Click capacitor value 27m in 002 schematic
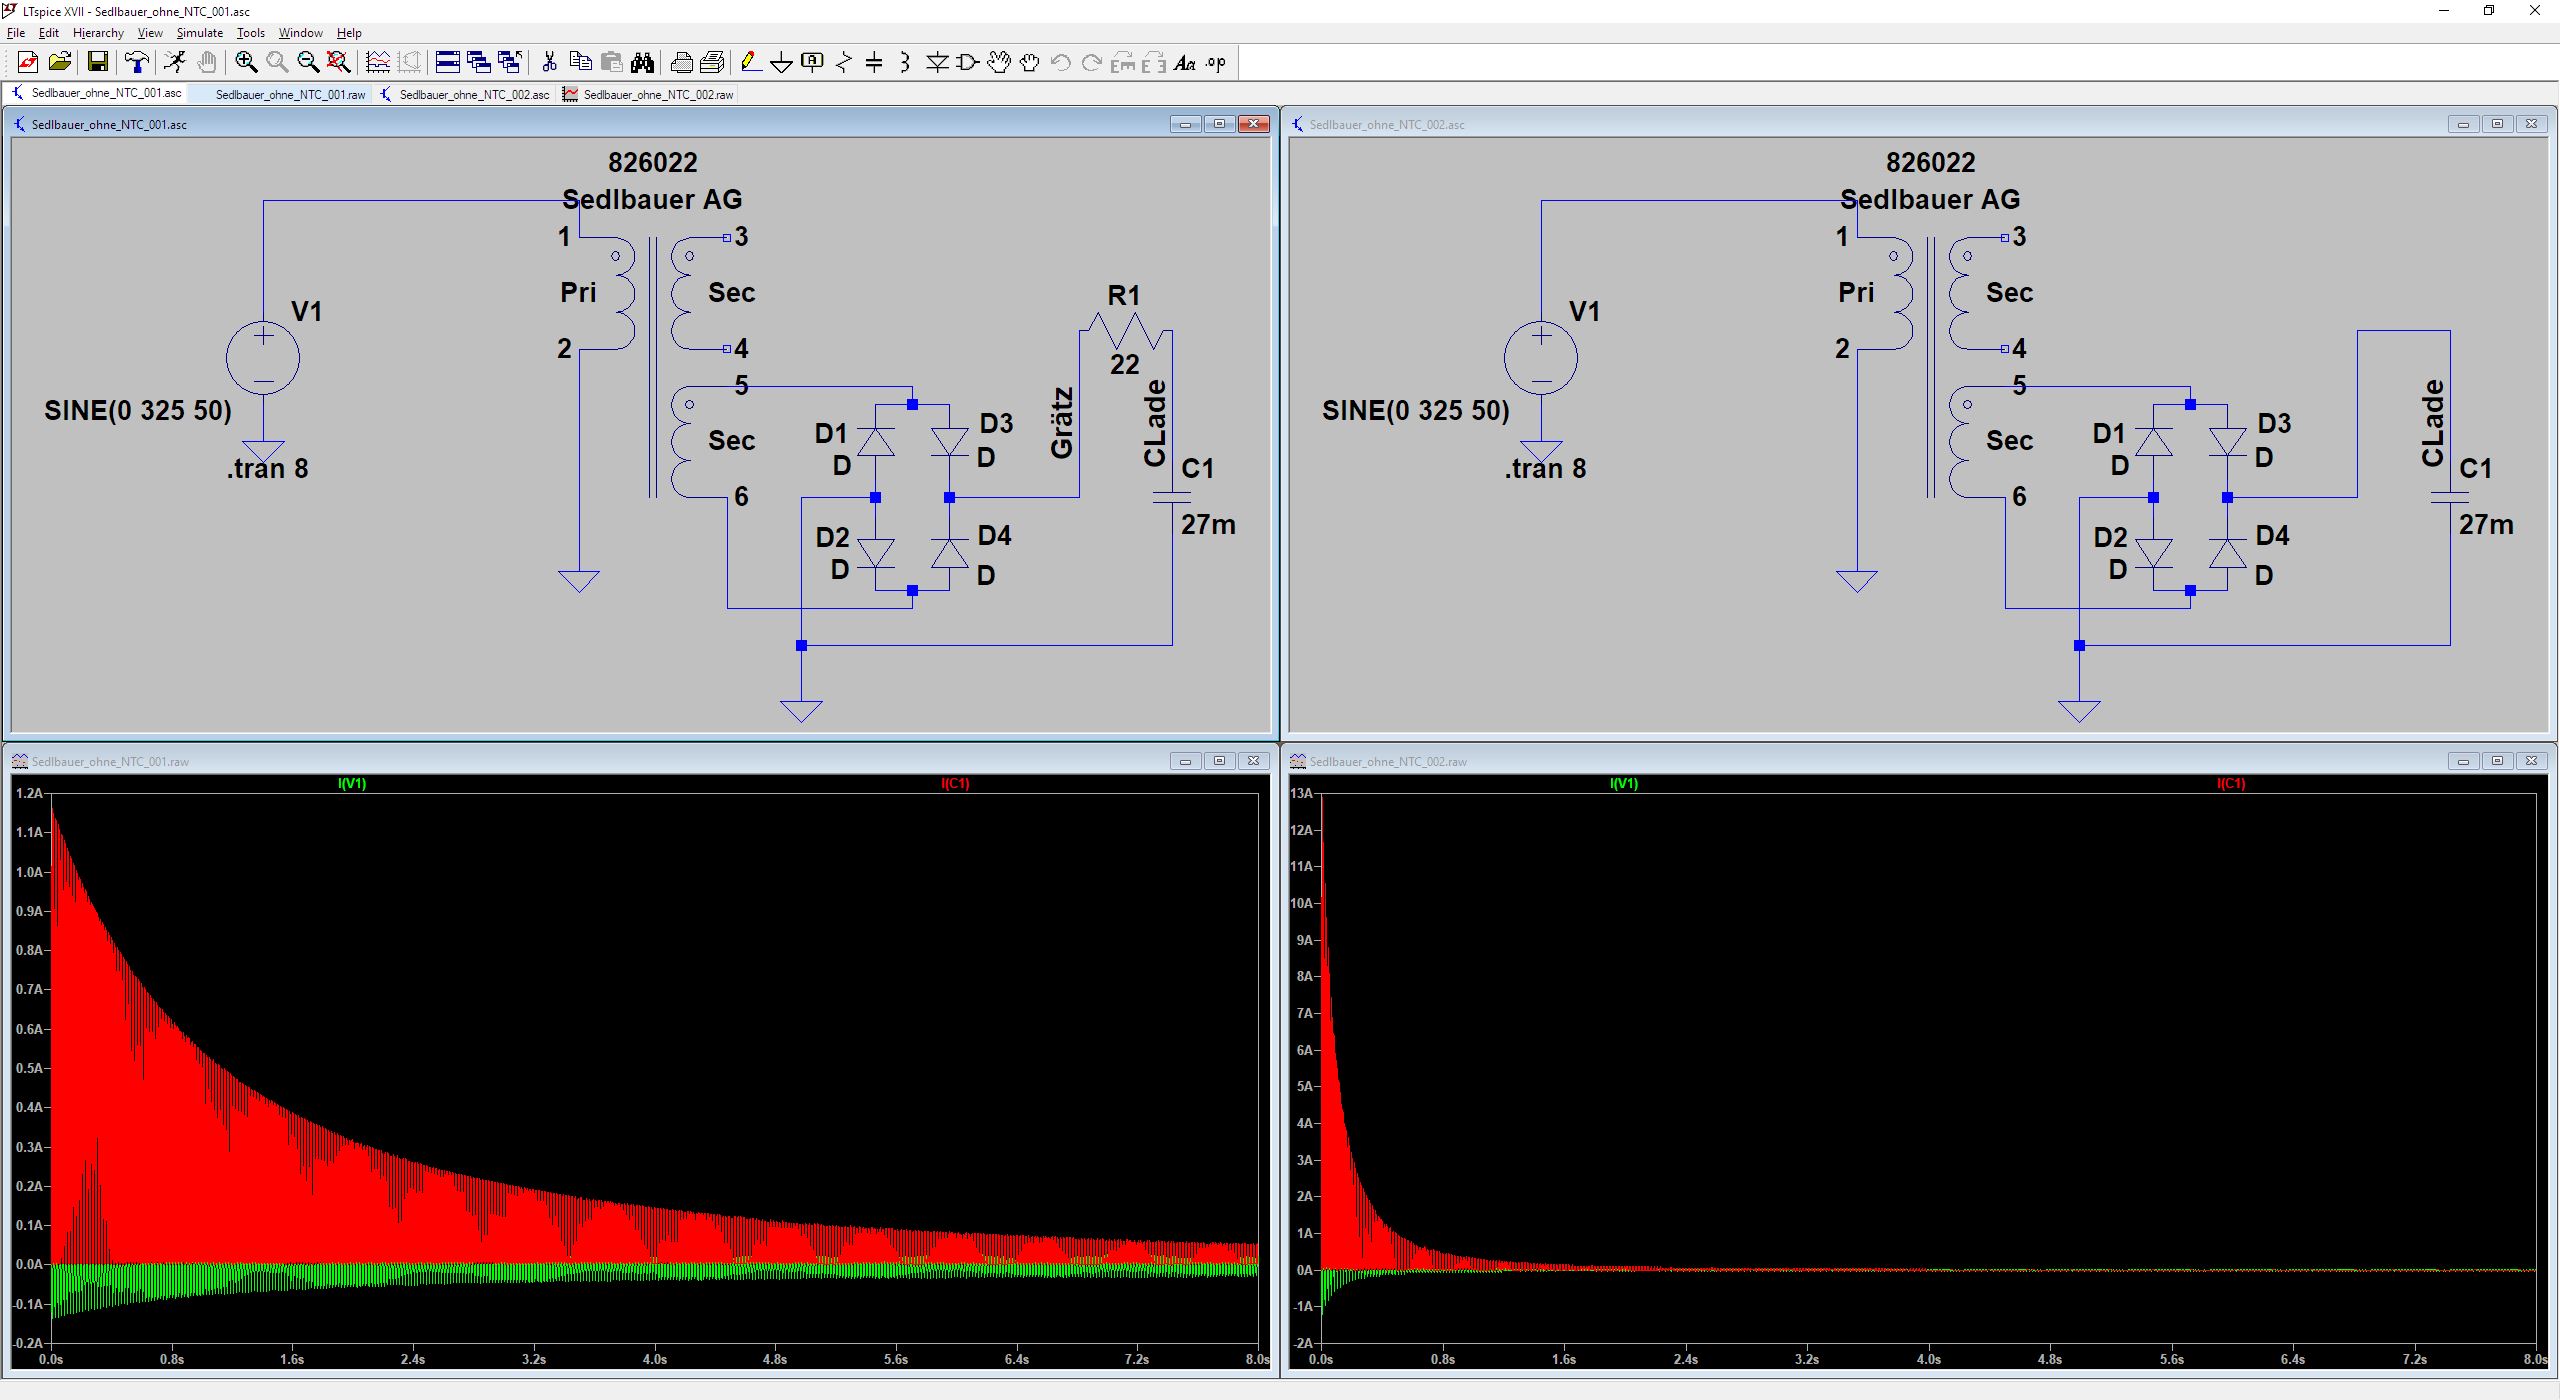 pos(2485,524)
